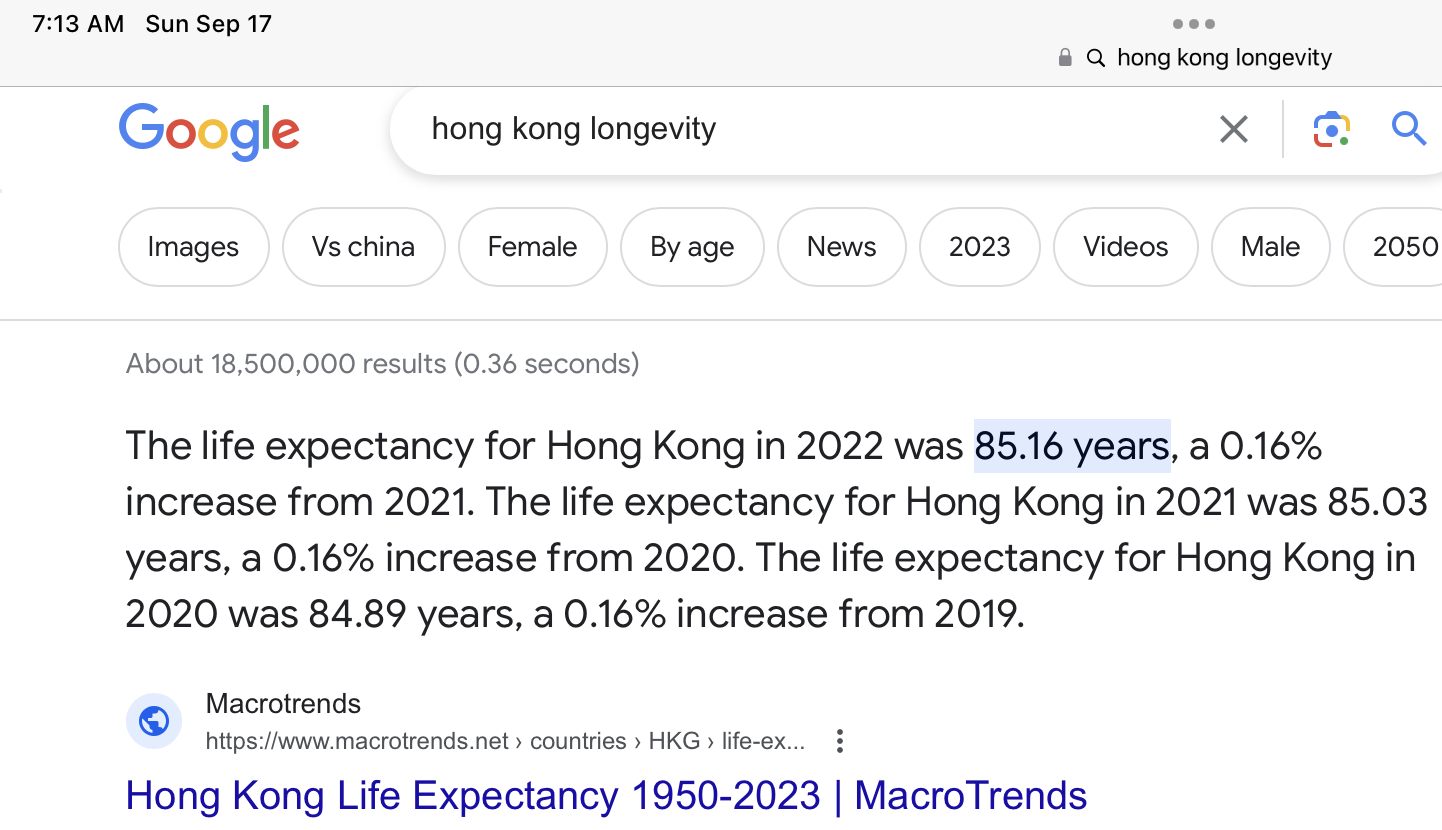1442x830 pixels.
Task: Select the 2023 filter chip
Action: [x=979, y=247]
